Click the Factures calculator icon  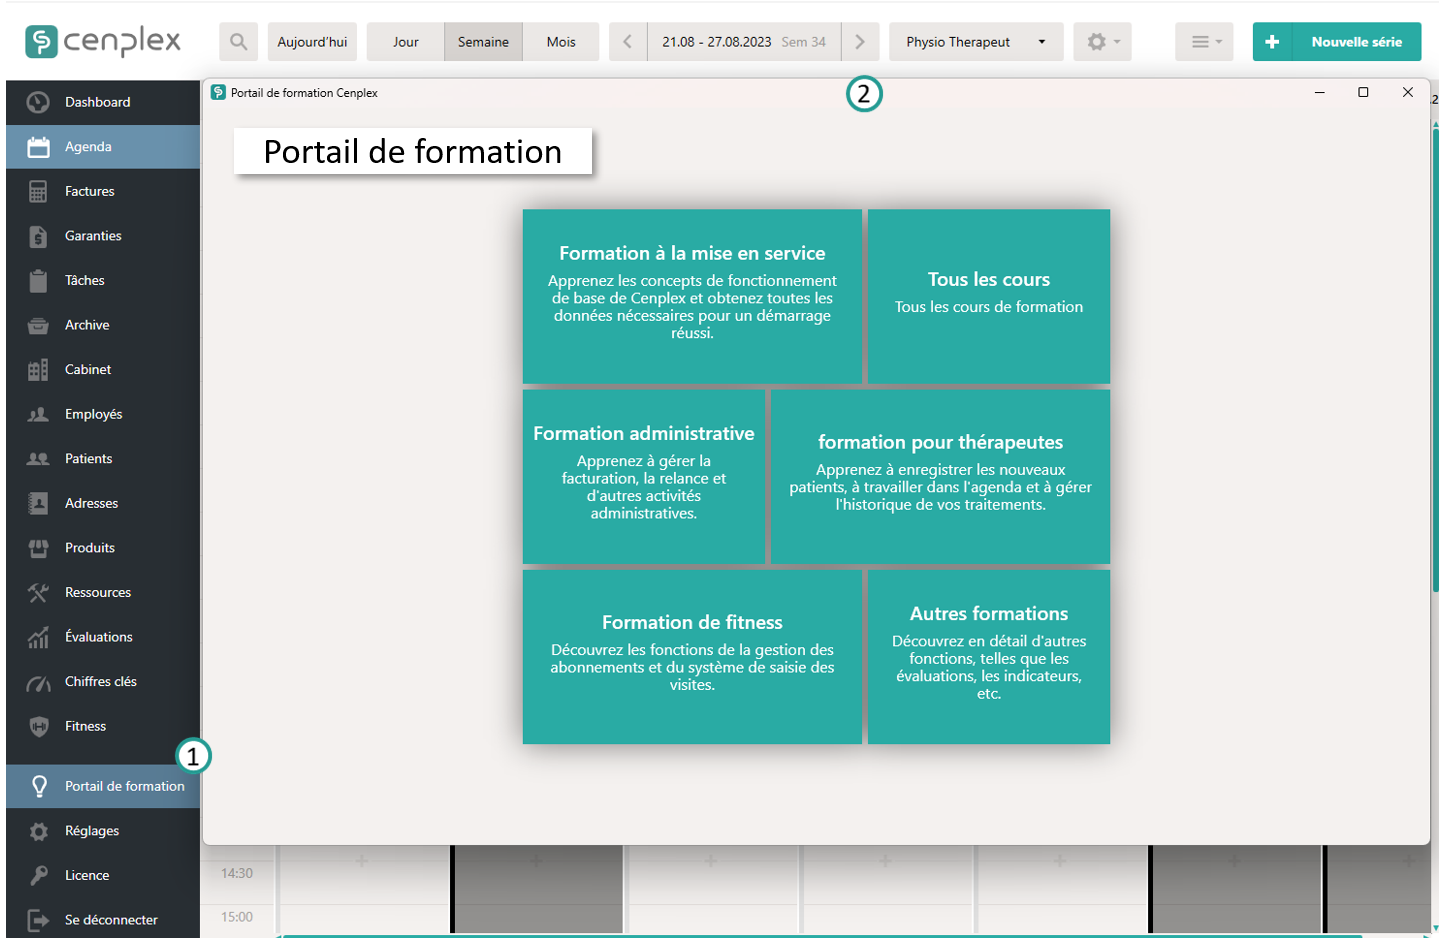tap(38, 192)
